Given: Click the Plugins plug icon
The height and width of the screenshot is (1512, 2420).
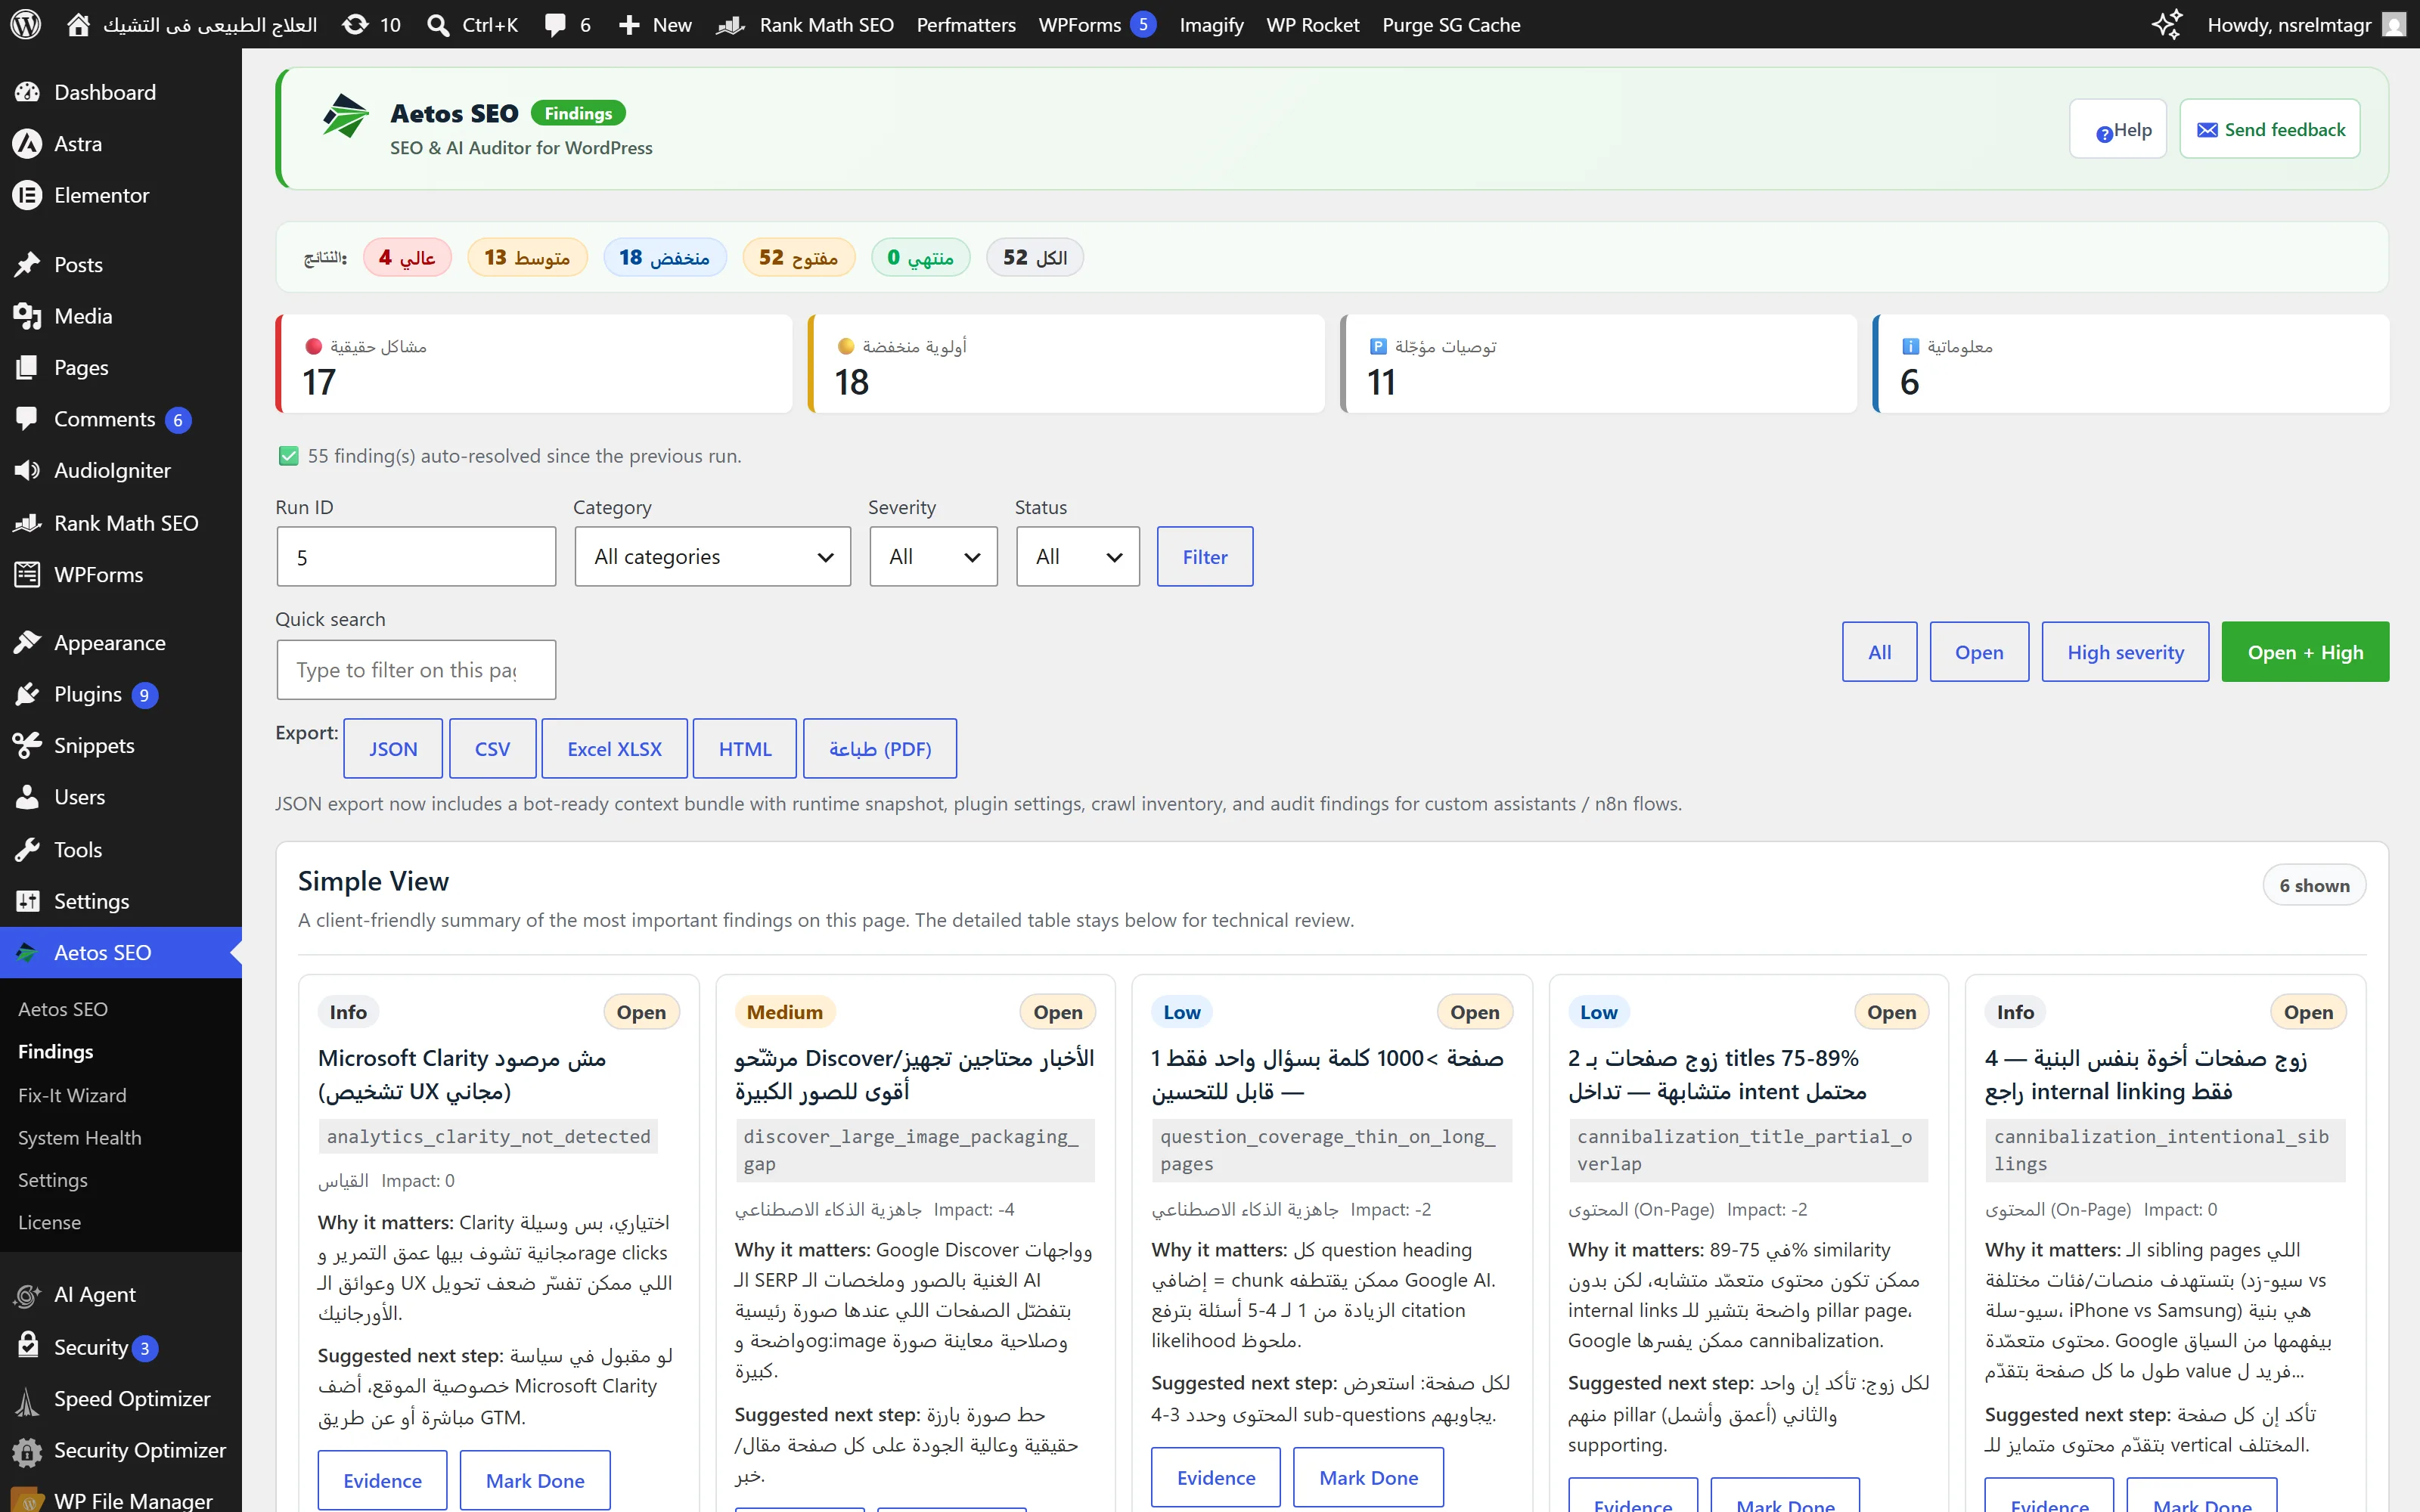Looking at the screenshot, I should [x=27, y=694].
